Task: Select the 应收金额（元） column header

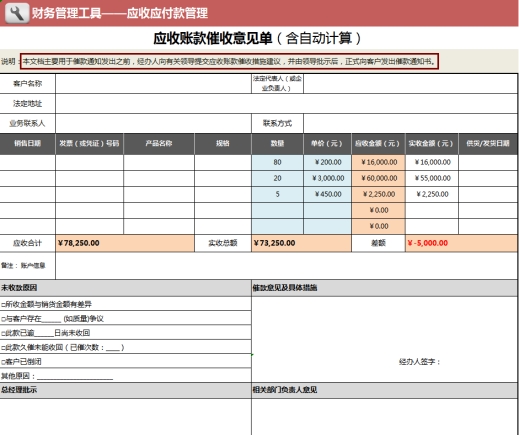Action: click(378, 144)
